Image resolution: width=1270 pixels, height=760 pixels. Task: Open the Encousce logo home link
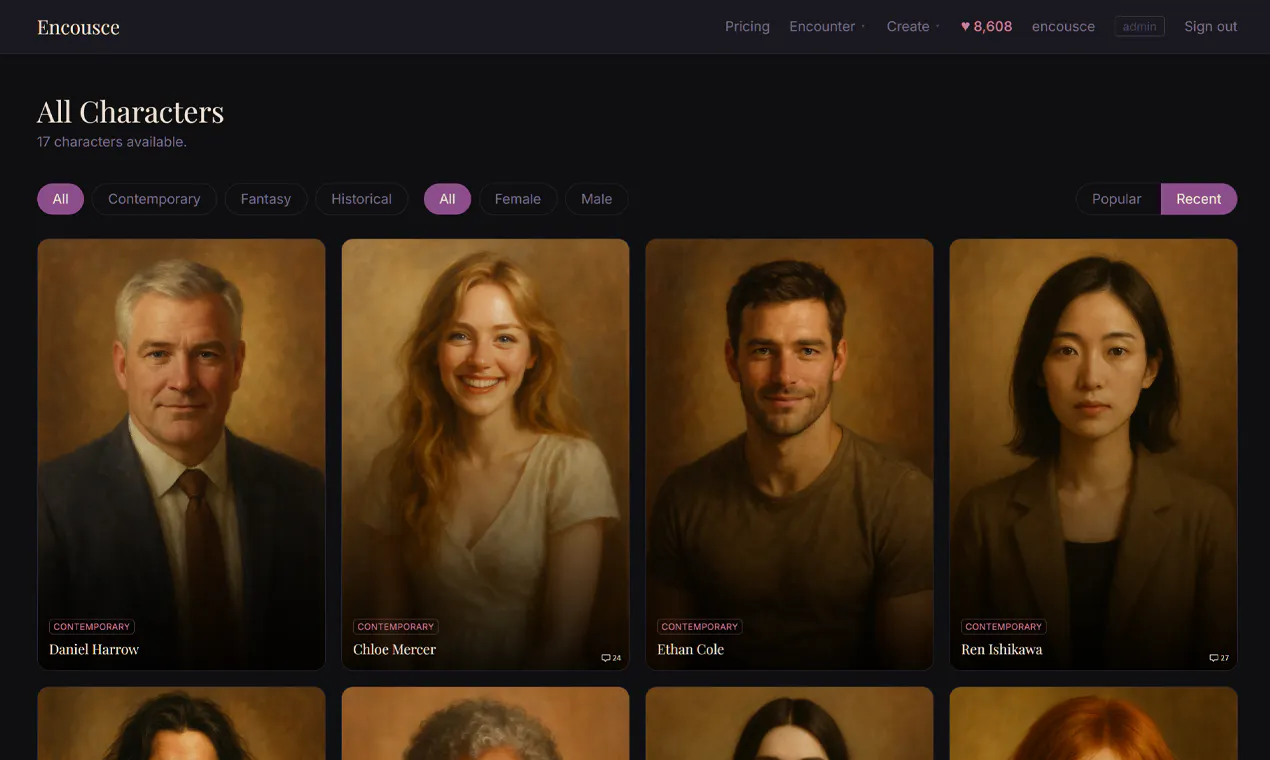point(78,27)
